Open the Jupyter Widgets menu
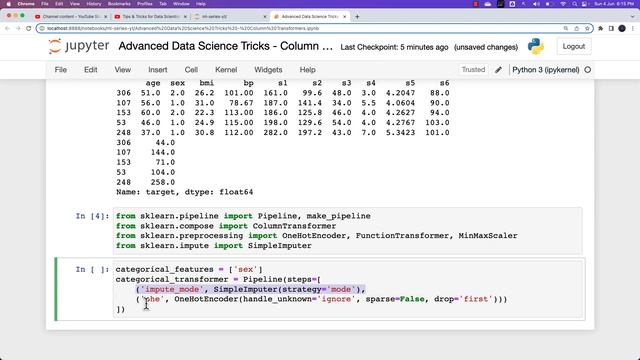This screenshot has height=360, width=640. click(x=268, y=70)
